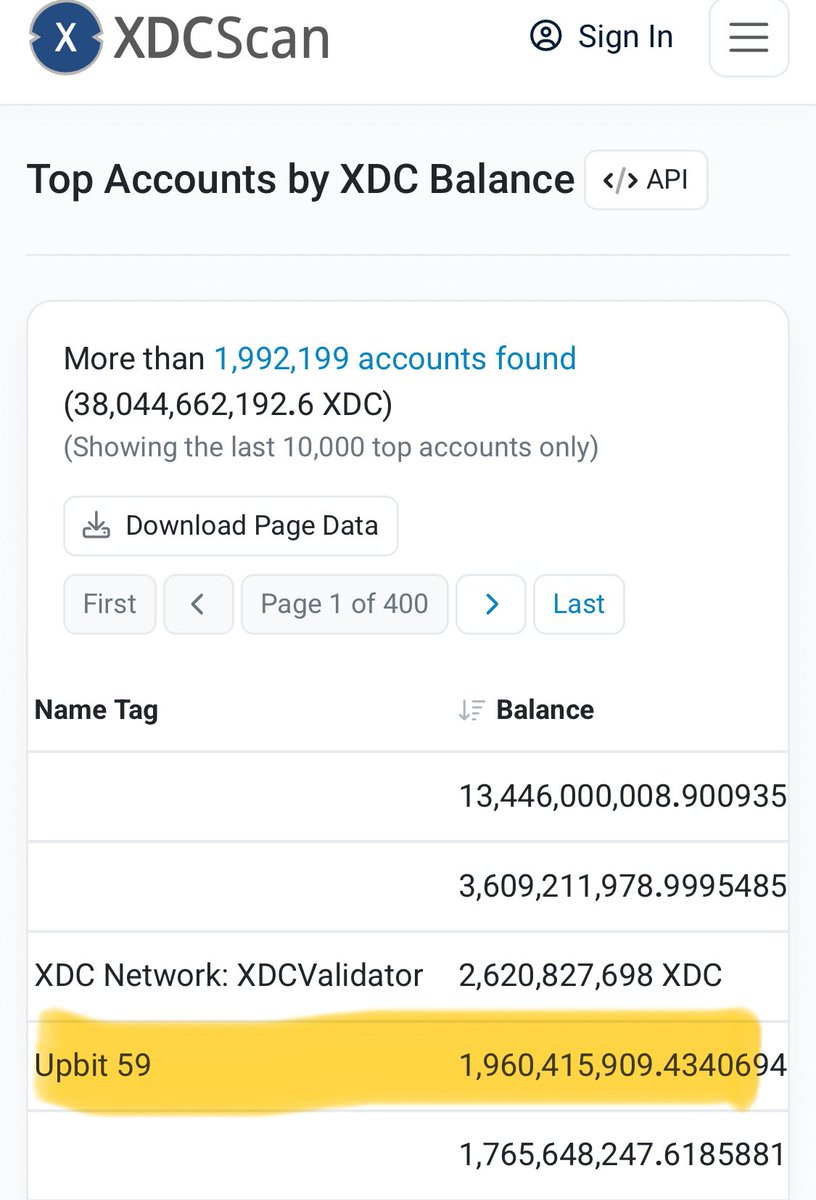816x1200 pixels.
Task: Open the 1,992,199 accounts found link
Action: (x=395, y=358)
